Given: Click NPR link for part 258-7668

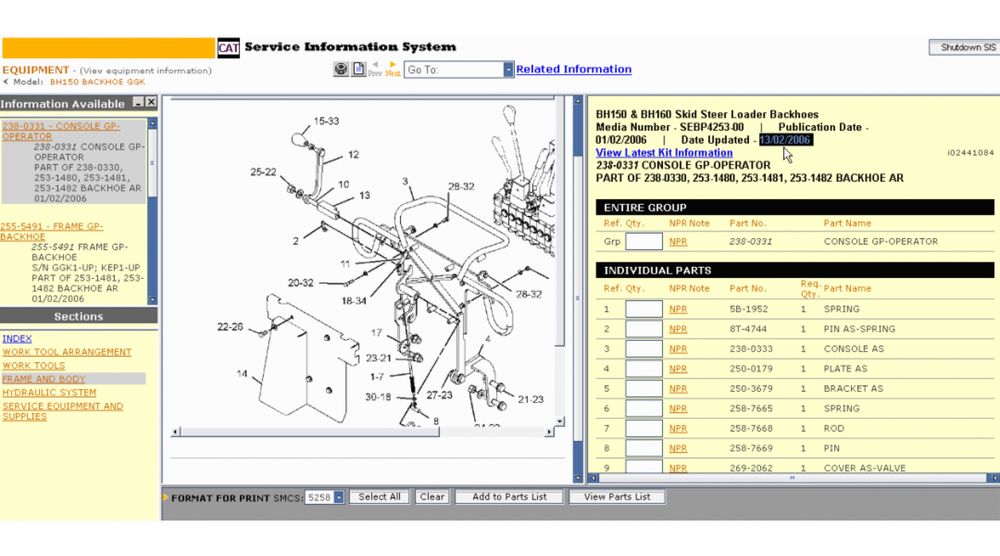Looking at the screenshot, I should pos(678,428).
